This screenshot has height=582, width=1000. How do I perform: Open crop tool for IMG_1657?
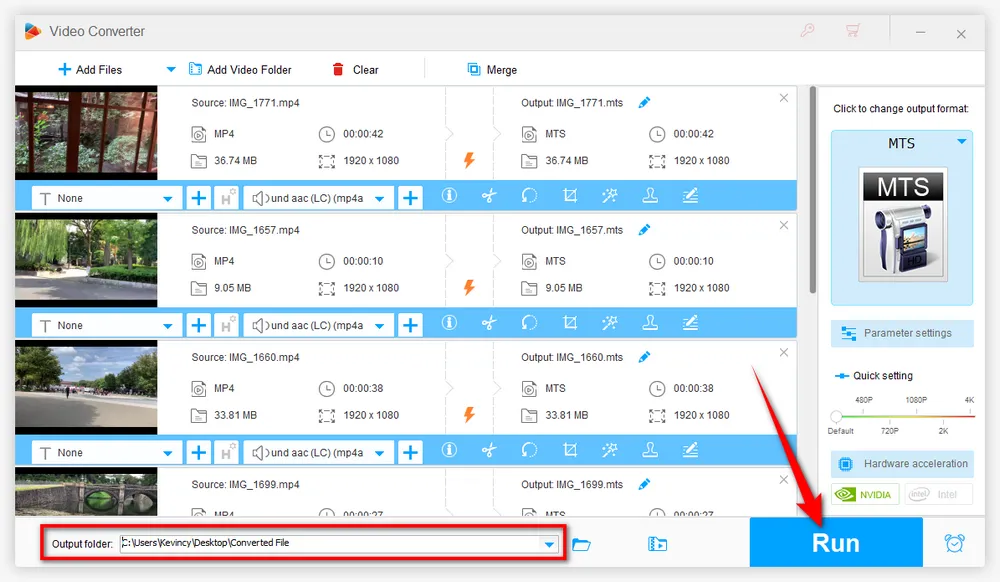pos(570,323)
